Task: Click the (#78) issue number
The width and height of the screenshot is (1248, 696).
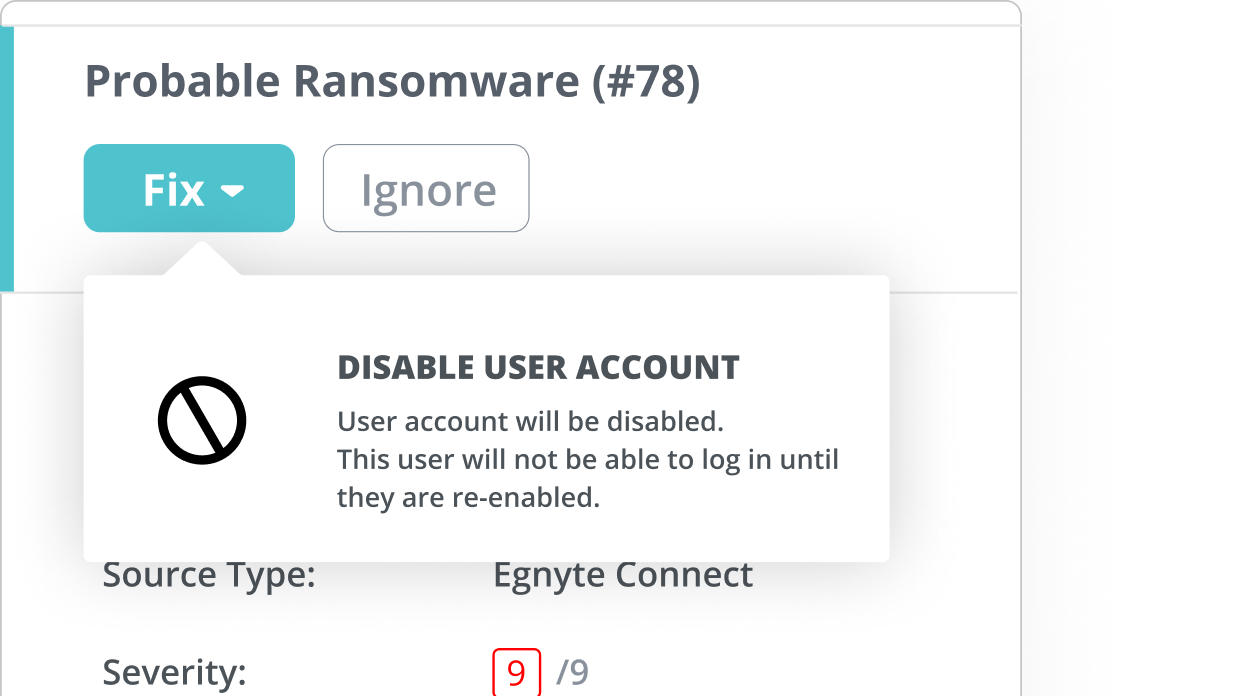Action: [x=646, y=82]
